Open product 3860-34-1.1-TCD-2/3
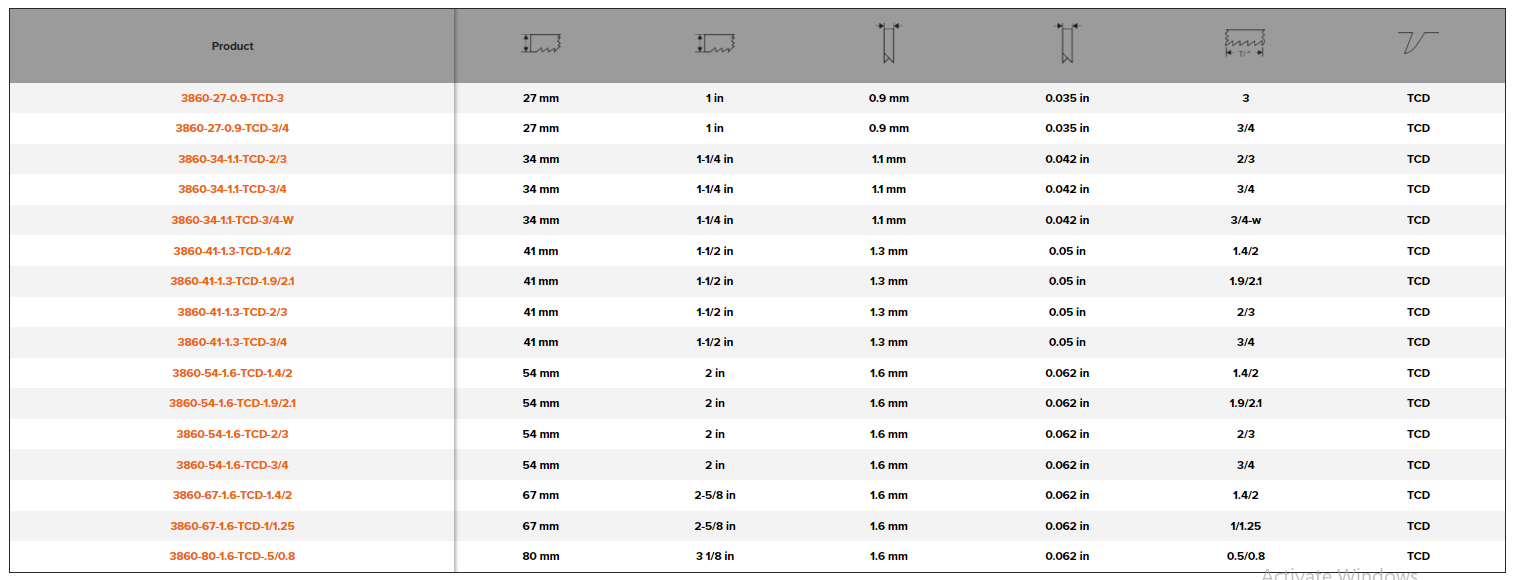Viewport: 1517px width, 580px height. 232,159
